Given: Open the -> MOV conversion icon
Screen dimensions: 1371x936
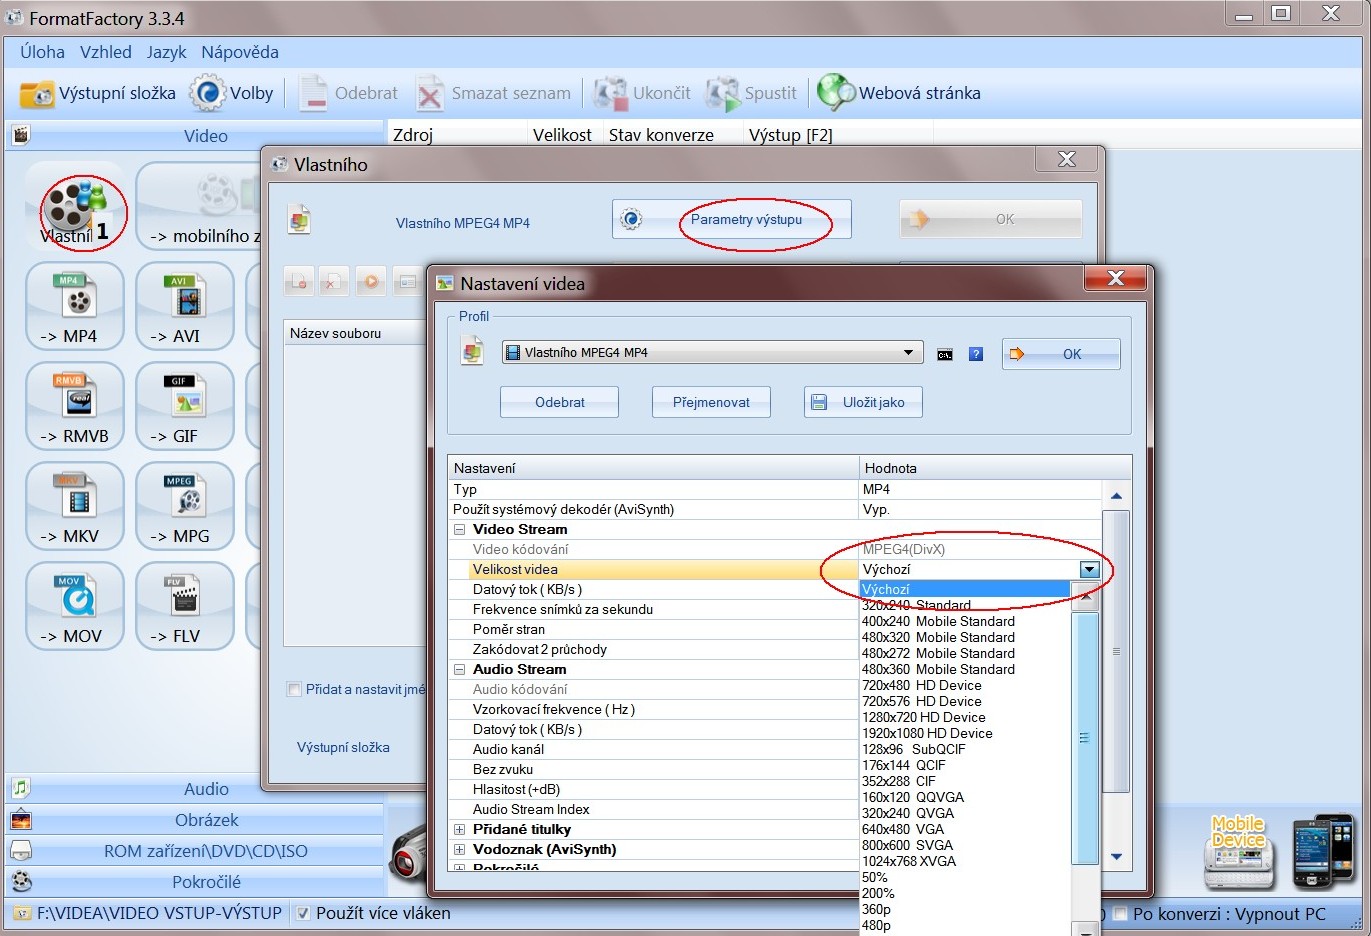Looking at the screenshot, I should (75, 606).
